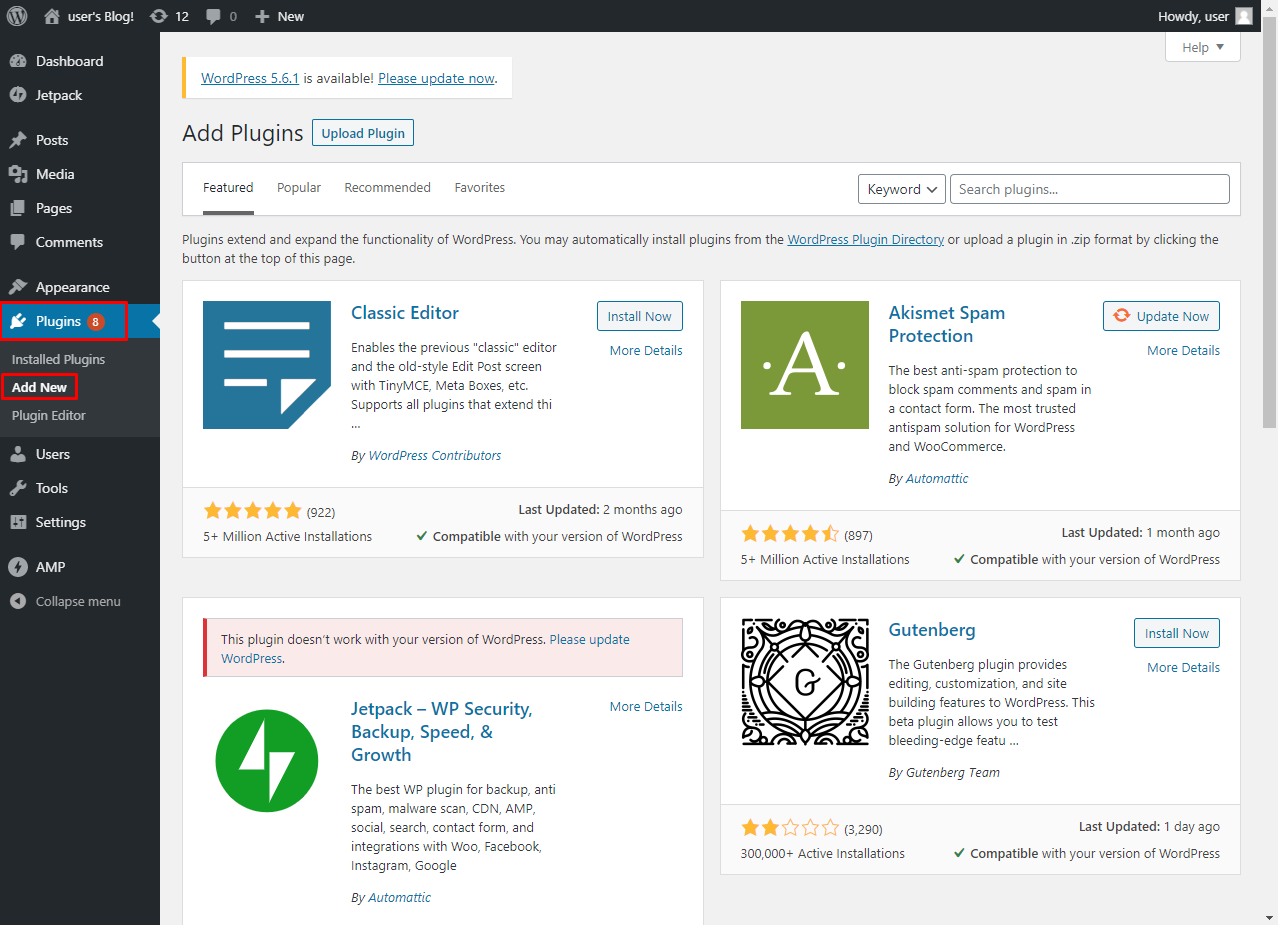Image resolution: width=1278 pixels, height=925 pixels.
Task: Open the WordPress Contributors author link
Action: 435,455
